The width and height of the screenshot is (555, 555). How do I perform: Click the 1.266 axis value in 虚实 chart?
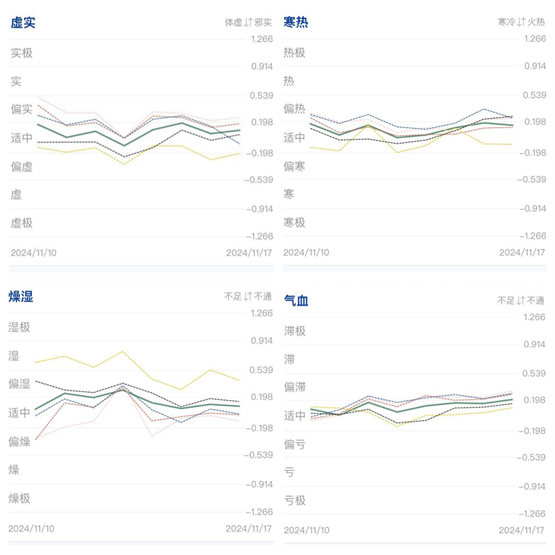[x=262, y=39]
